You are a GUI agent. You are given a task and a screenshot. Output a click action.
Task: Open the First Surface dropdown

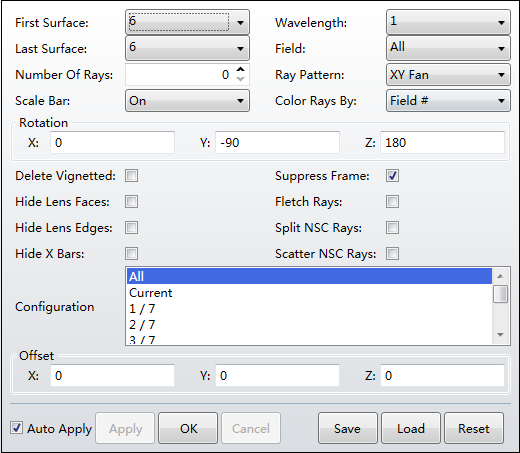(x=187, y=22)
